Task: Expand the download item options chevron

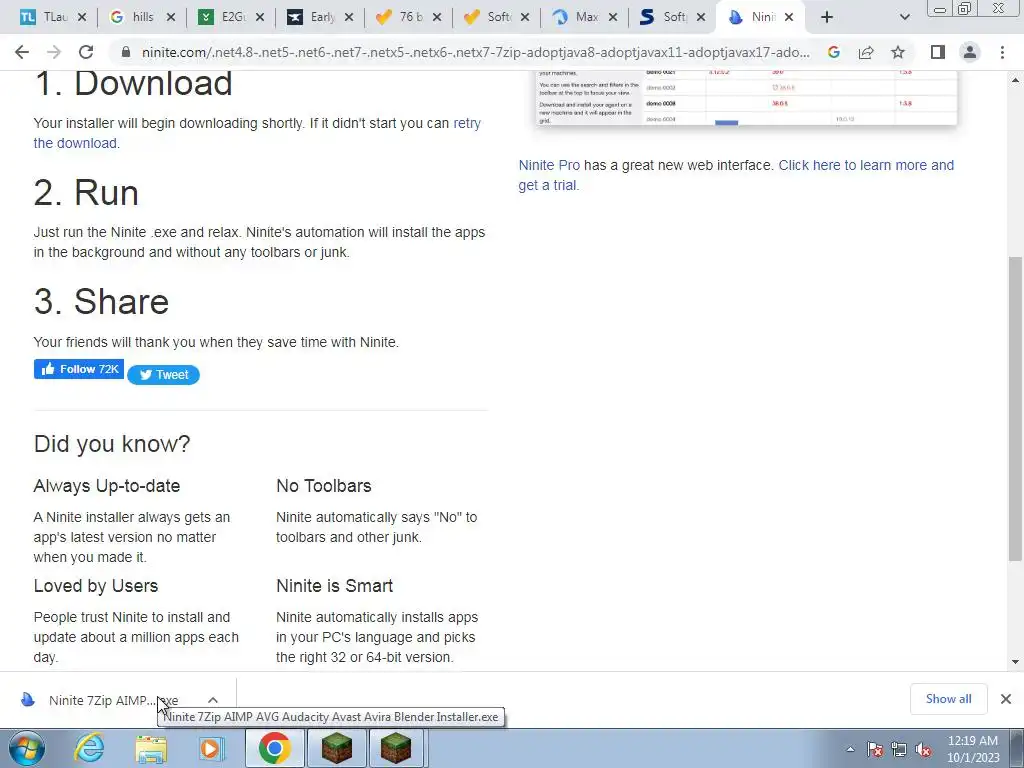Action: [213, 700]
